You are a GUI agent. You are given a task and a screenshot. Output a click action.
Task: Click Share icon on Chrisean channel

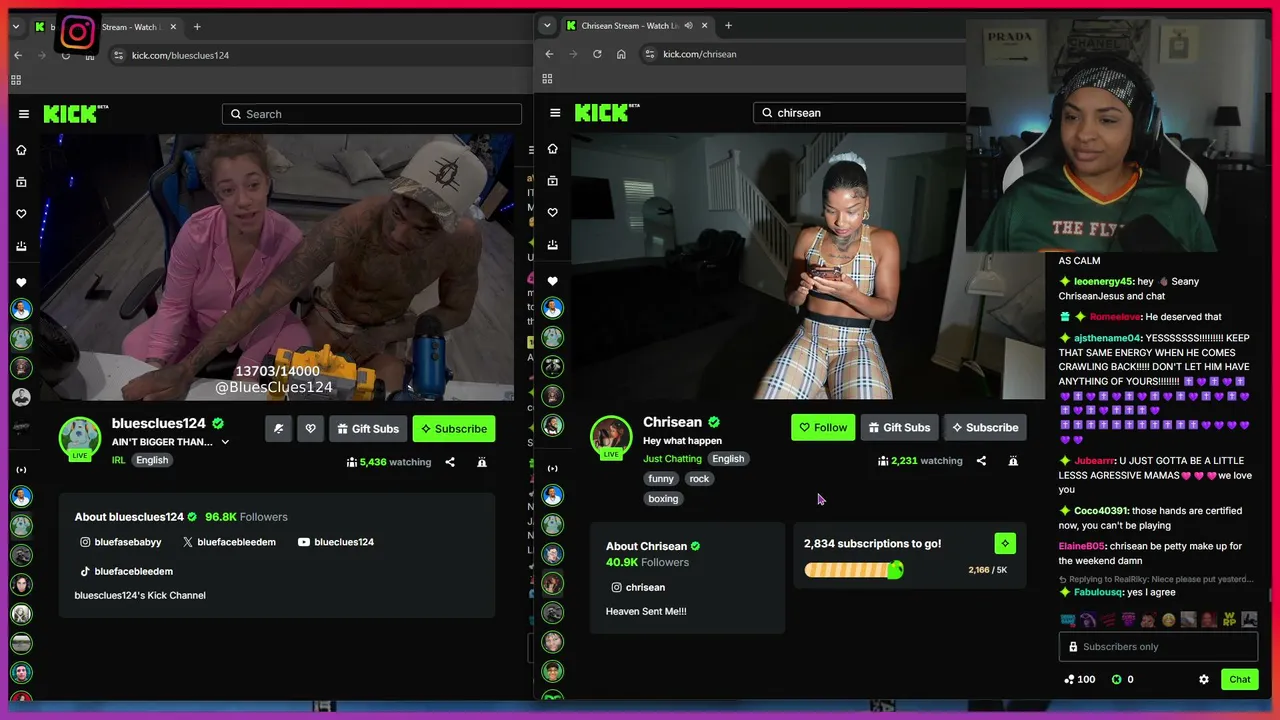click(x=981, y=461)
